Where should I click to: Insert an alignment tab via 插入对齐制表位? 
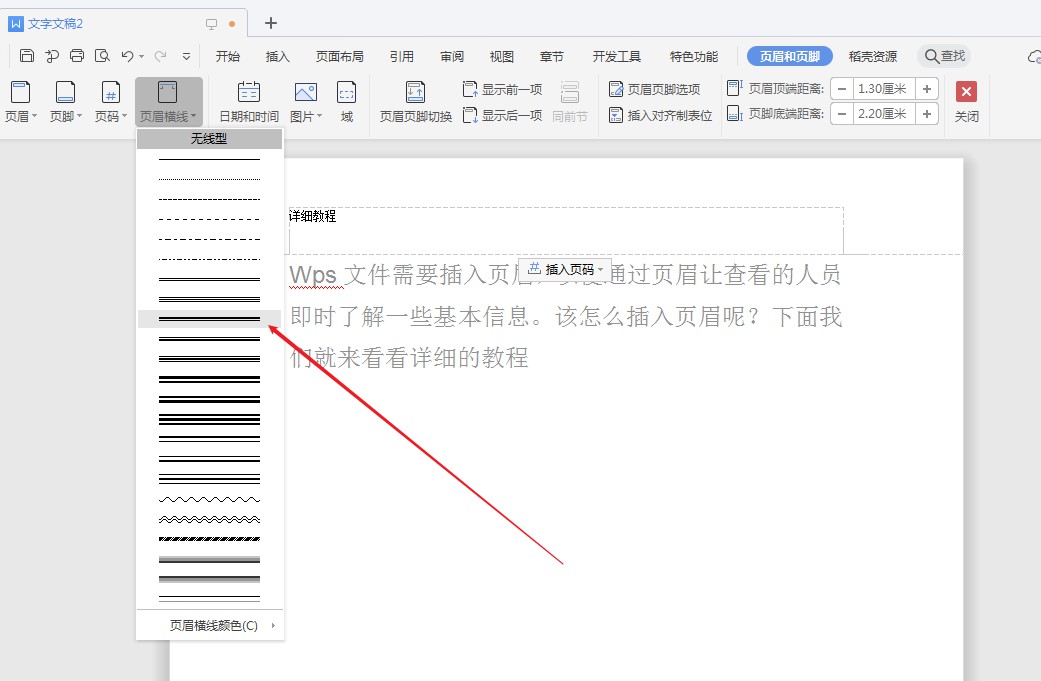pyautogui.click(x=659, y=113)
